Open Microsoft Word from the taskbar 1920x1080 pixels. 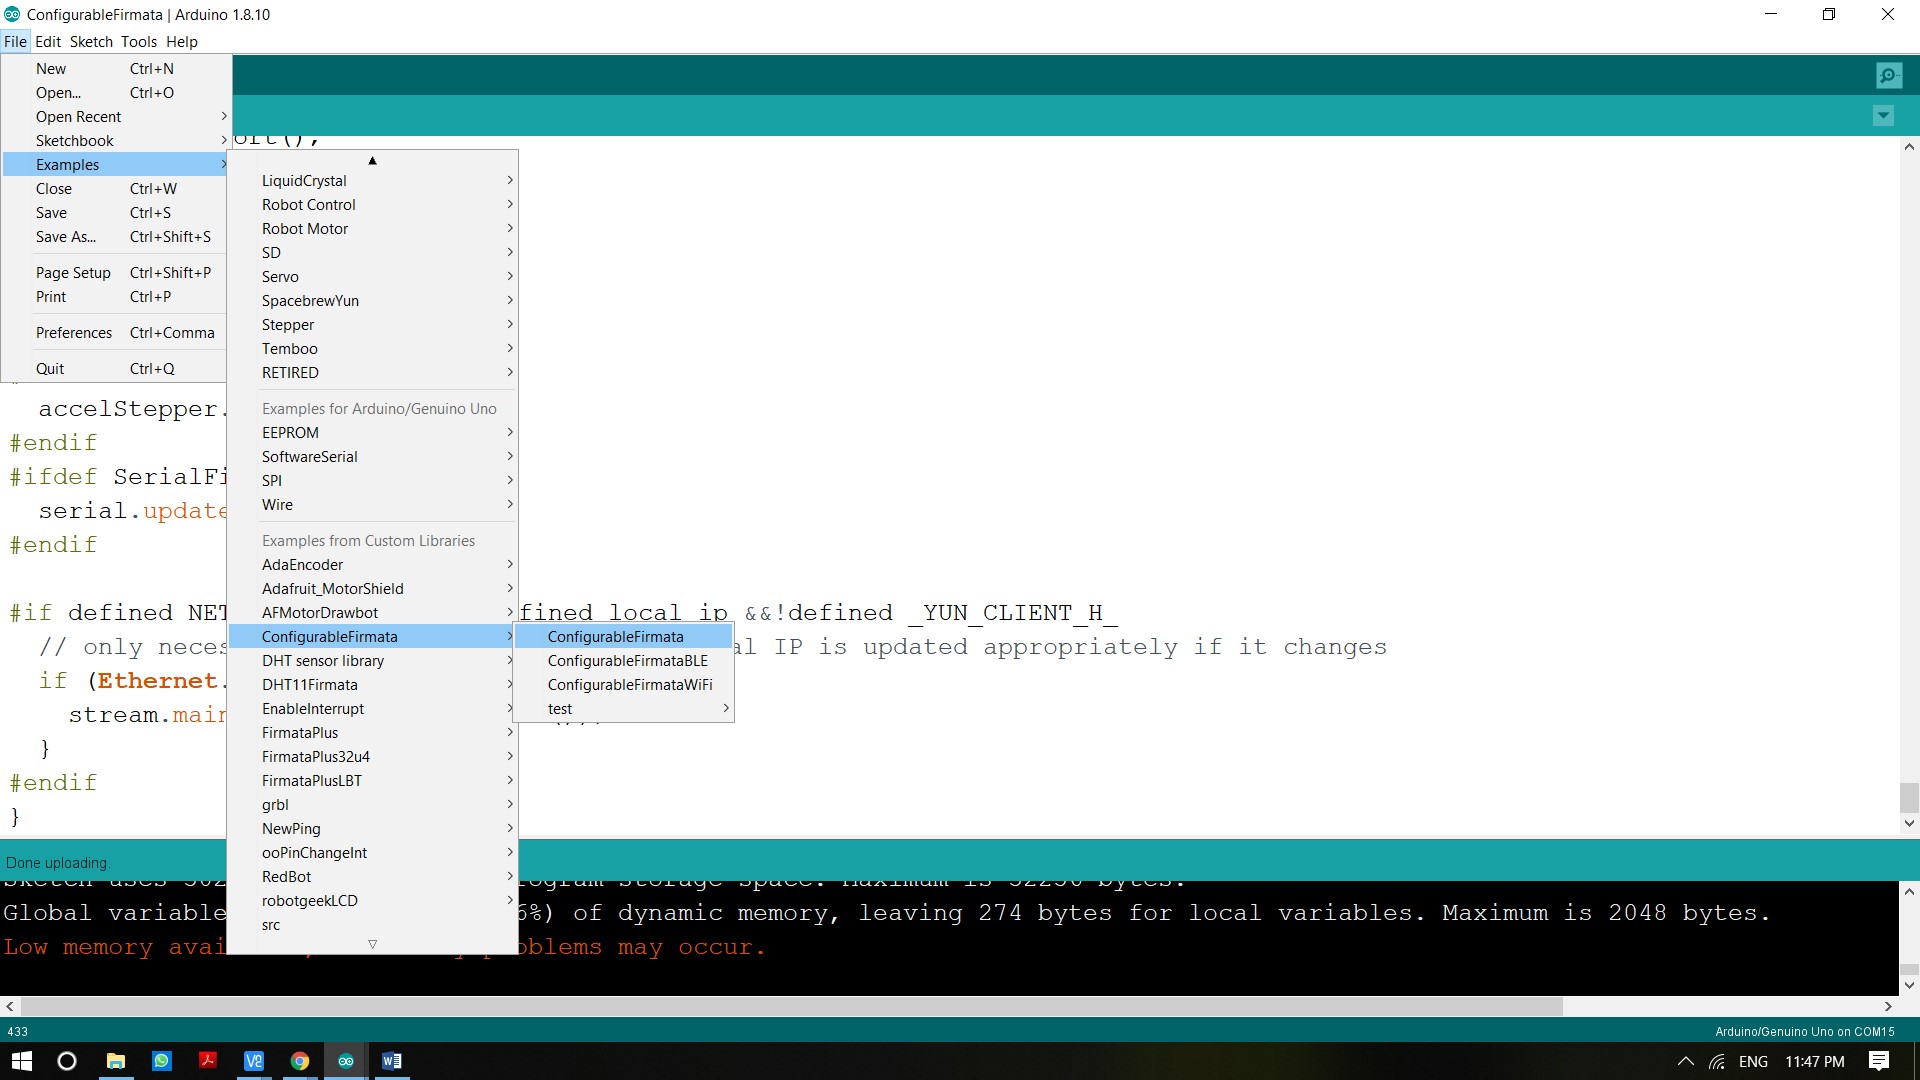pos(391,1061)
